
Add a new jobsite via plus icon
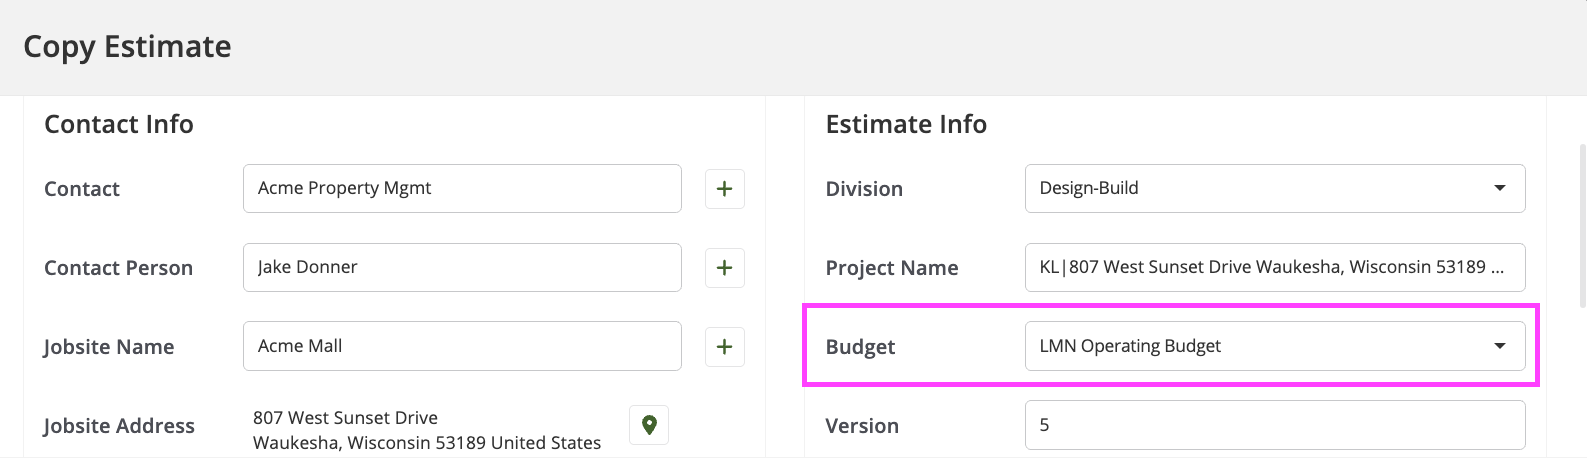(725, 346)
